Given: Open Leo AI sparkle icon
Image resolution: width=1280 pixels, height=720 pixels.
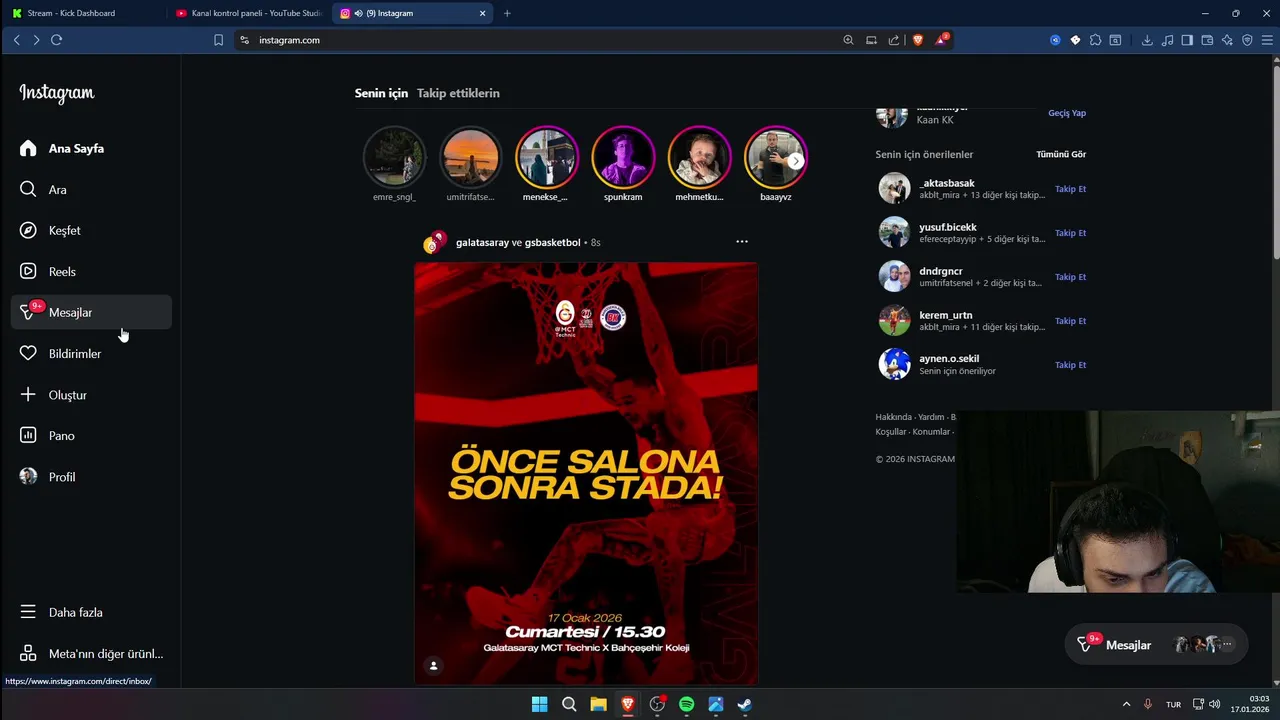Looking at the screenshot, I should (x=1227, y=40).
